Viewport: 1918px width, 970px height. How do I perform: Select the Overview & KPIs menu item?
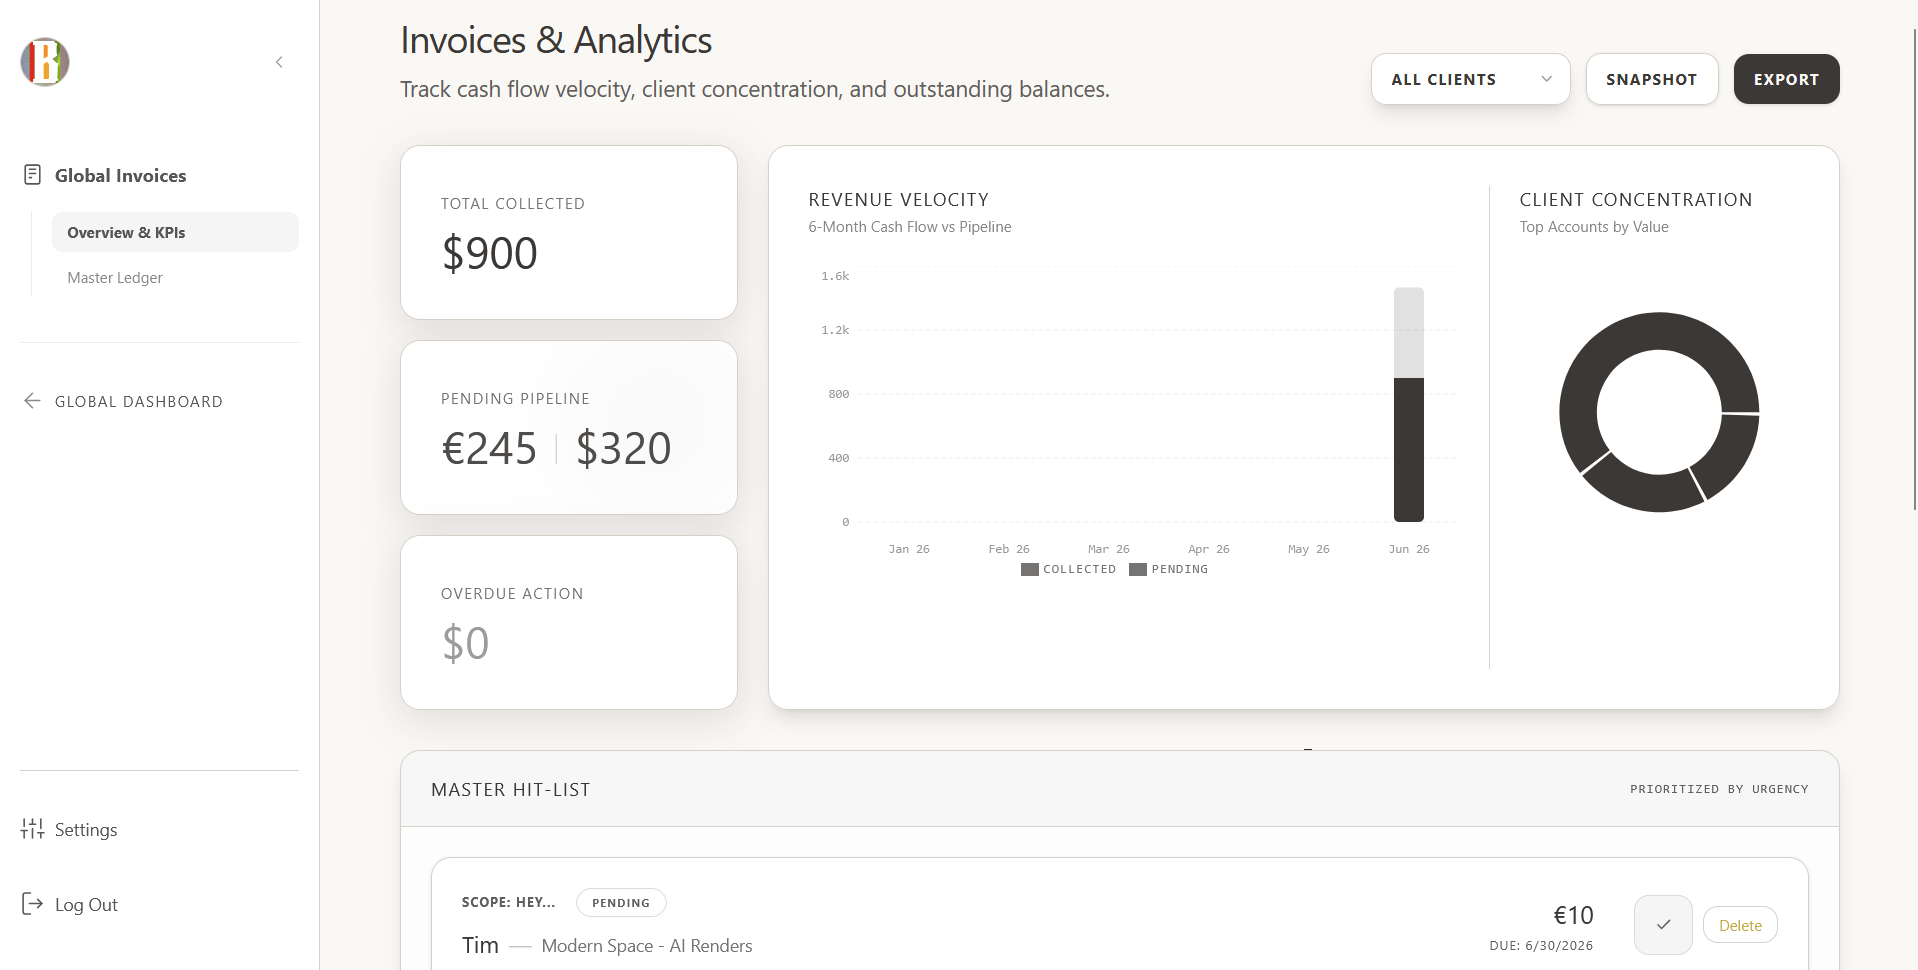(175, 232)
